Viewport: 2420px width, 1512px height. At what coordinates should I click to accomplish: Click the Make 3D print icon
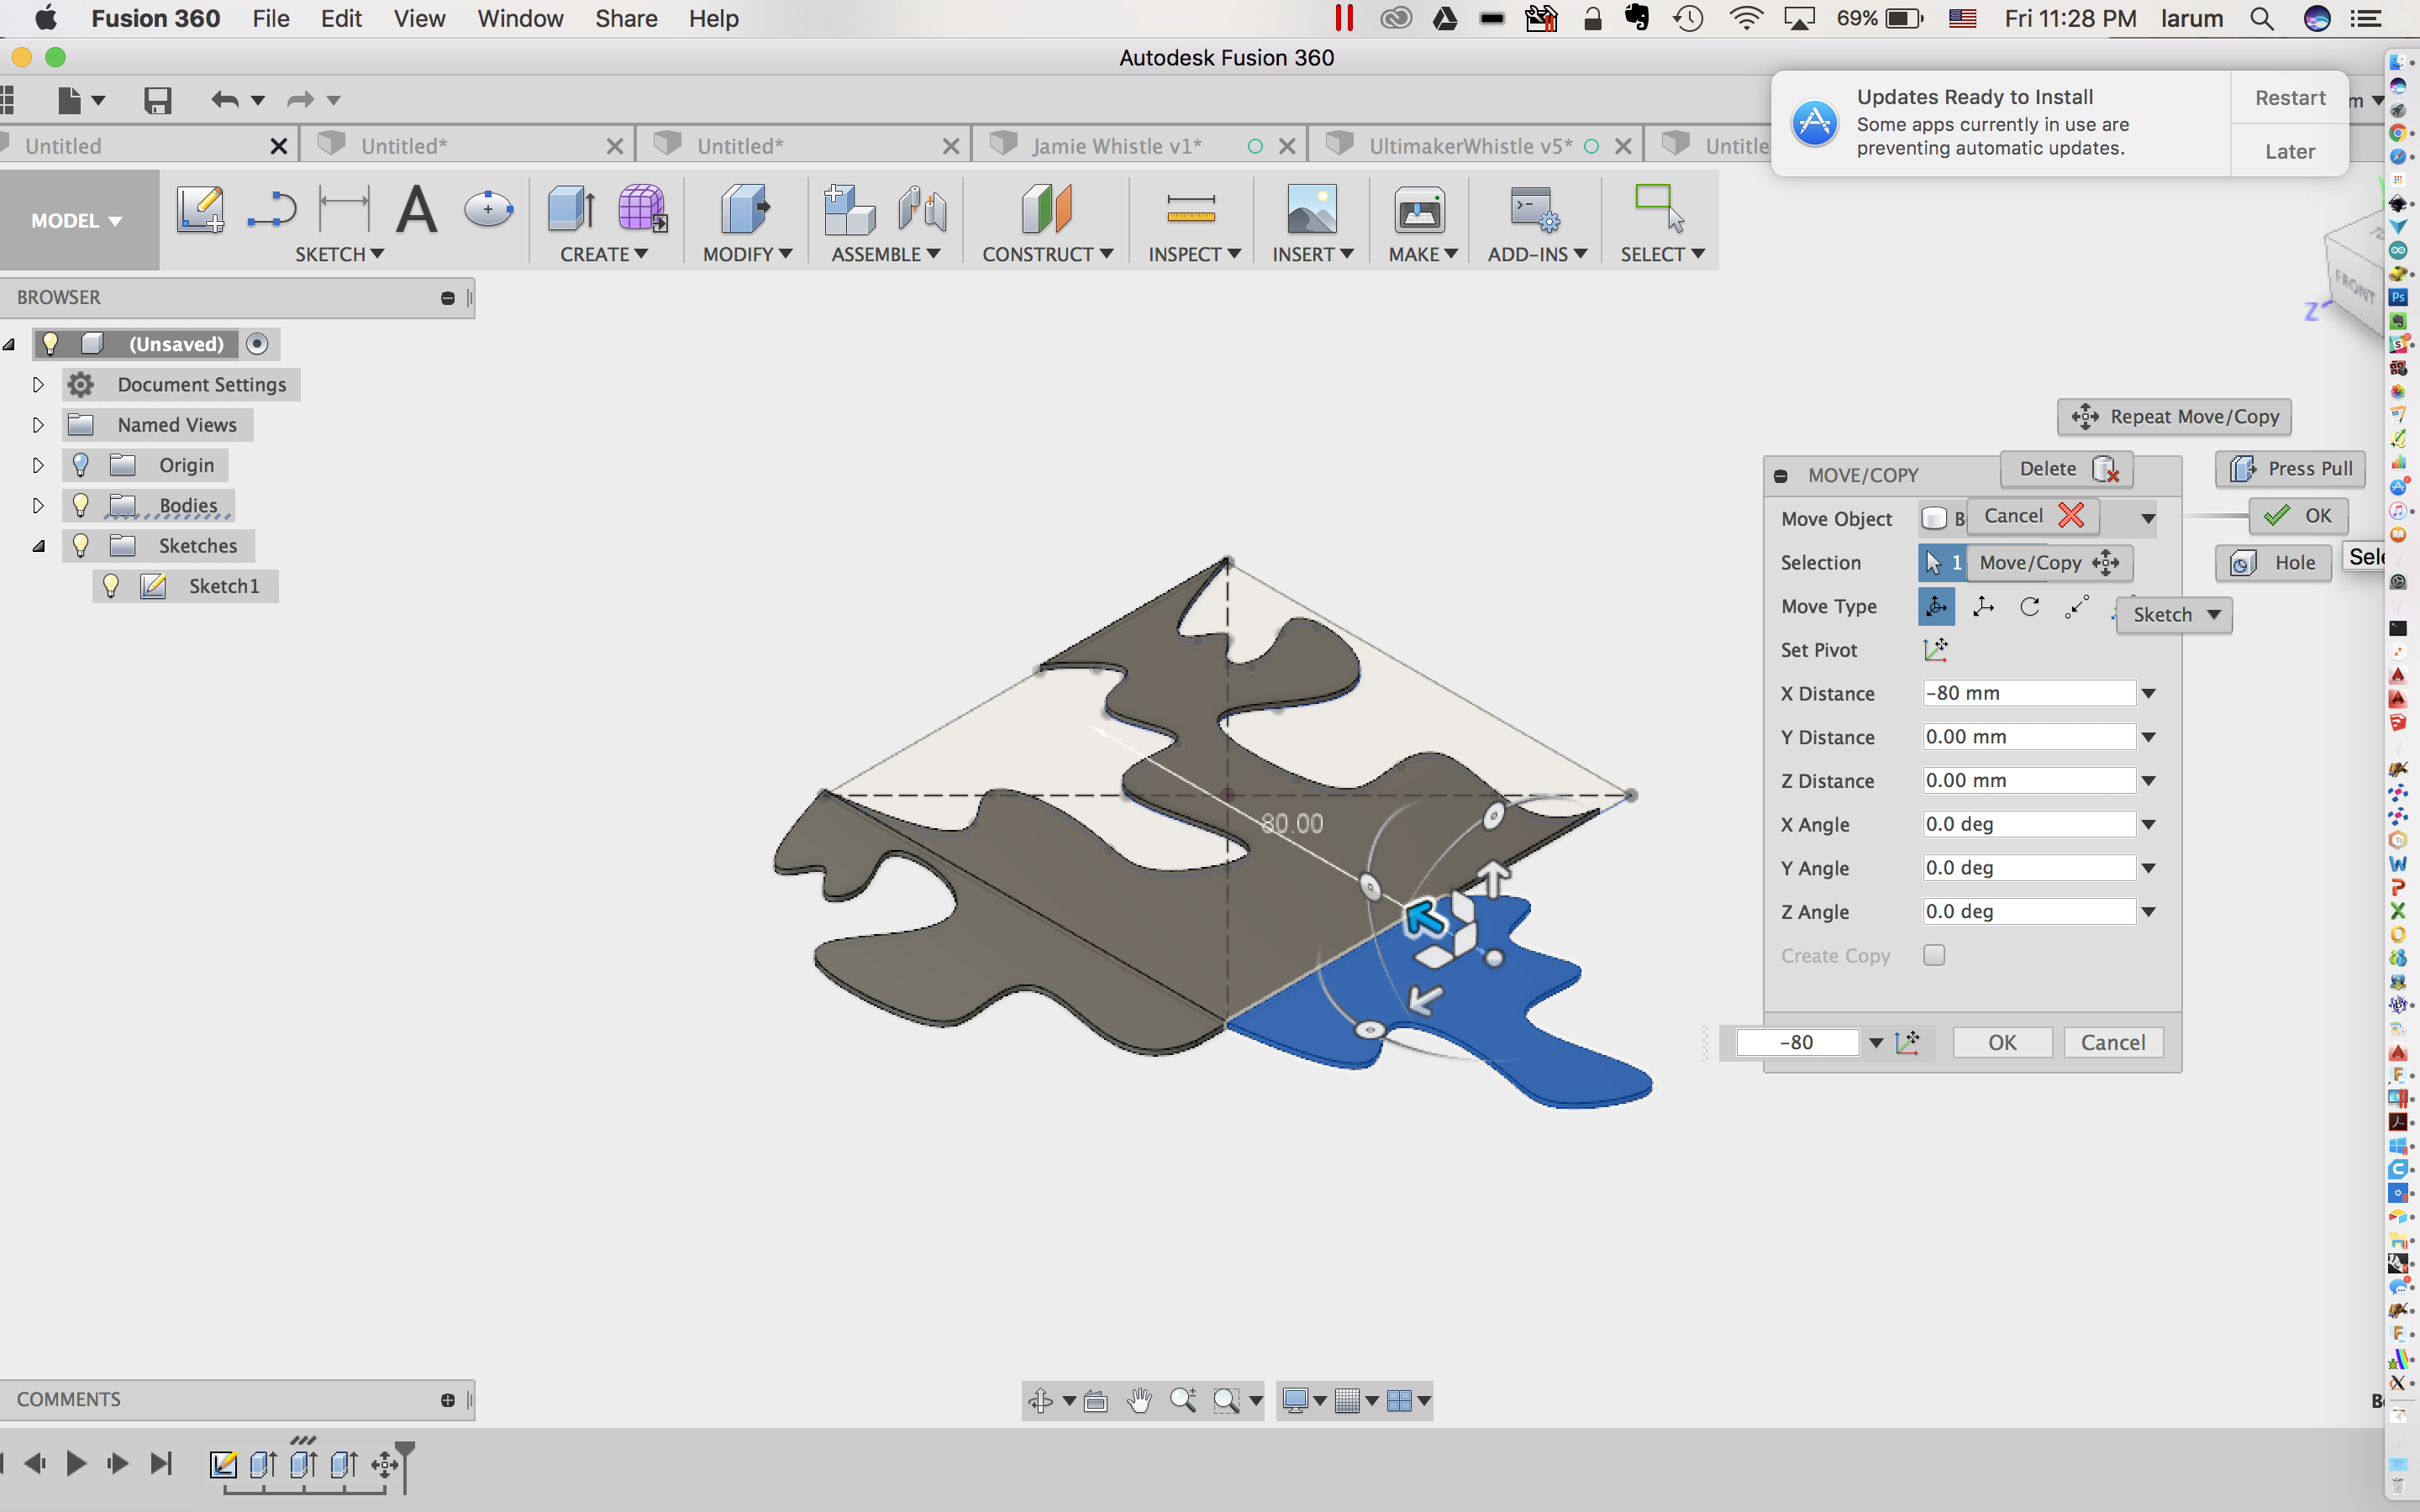[x=1419, y=210]
